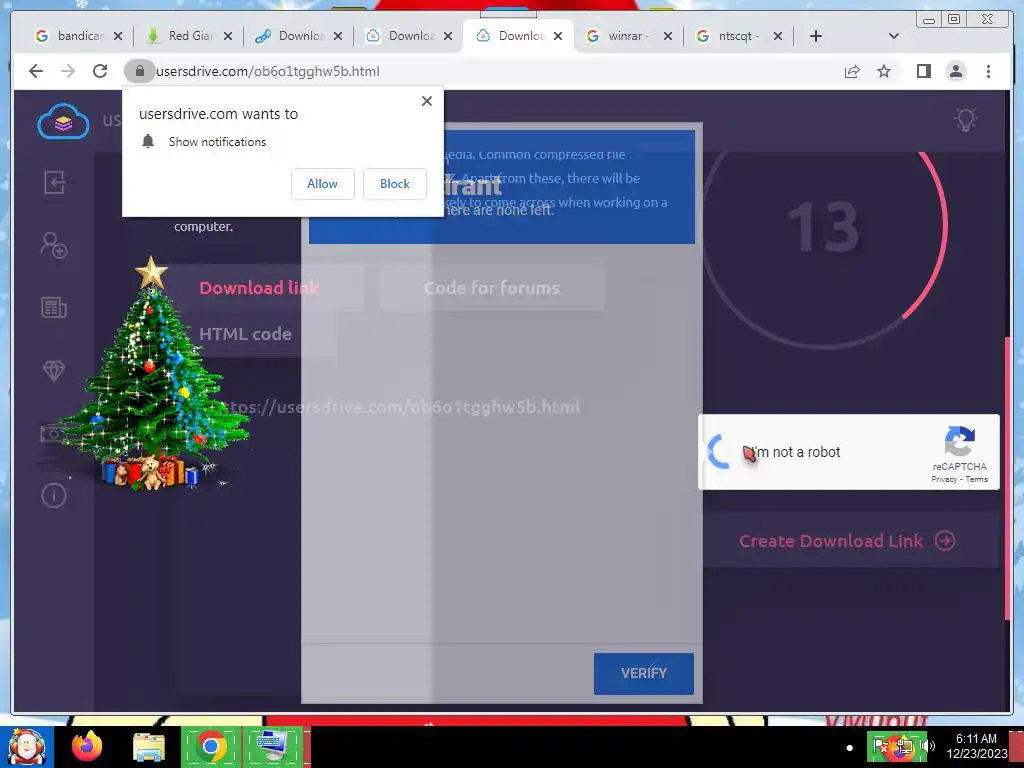
Task: Open the browser side panel
Action: pos(923,71)
